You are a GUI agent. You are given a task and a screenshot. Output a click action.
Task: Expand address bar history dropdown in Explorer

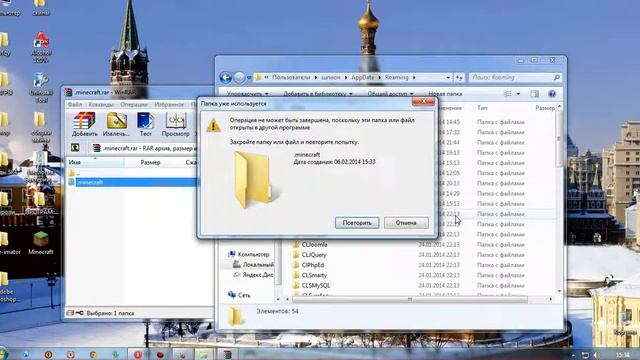click(448, 78)
